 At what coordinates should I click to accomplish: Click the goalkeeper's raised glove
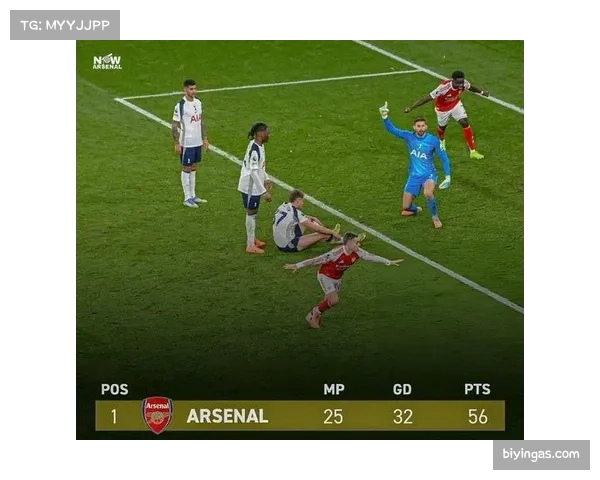(x=384, y=110)
